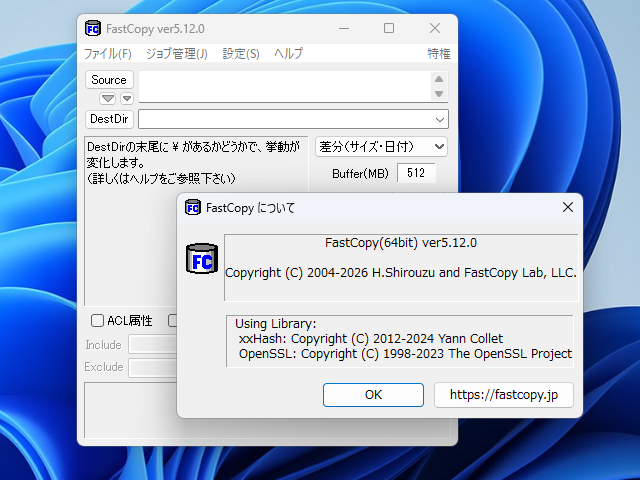
Task: Click the Source path input field
Action: (285, 87)
